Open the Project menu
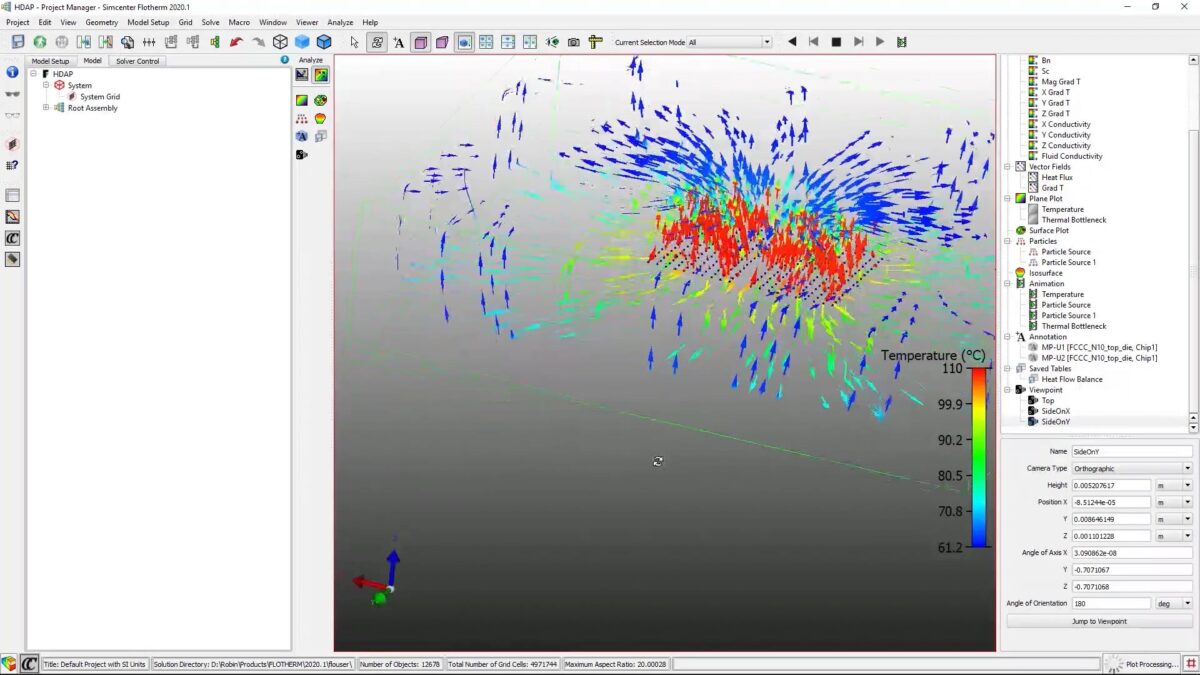 coord(18,22)
